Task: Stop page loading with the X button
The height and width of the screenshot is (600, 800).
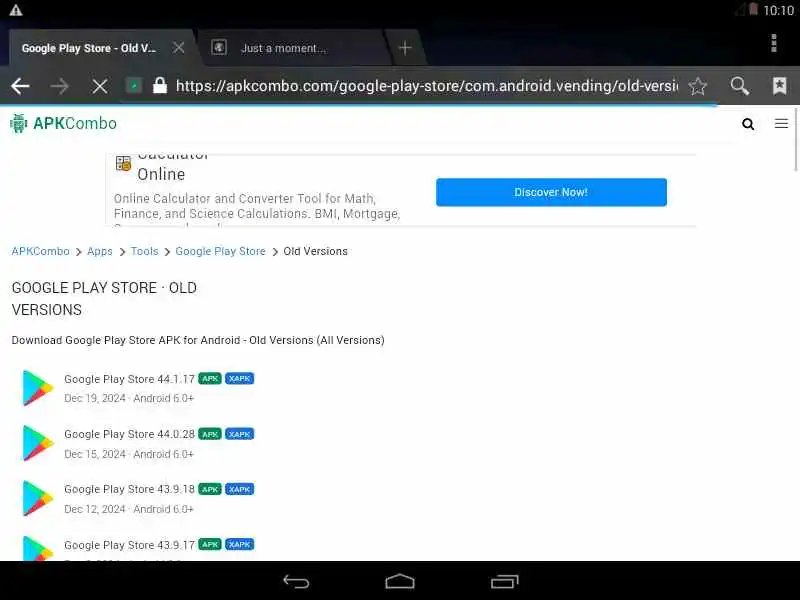Action: click(99, 86)
